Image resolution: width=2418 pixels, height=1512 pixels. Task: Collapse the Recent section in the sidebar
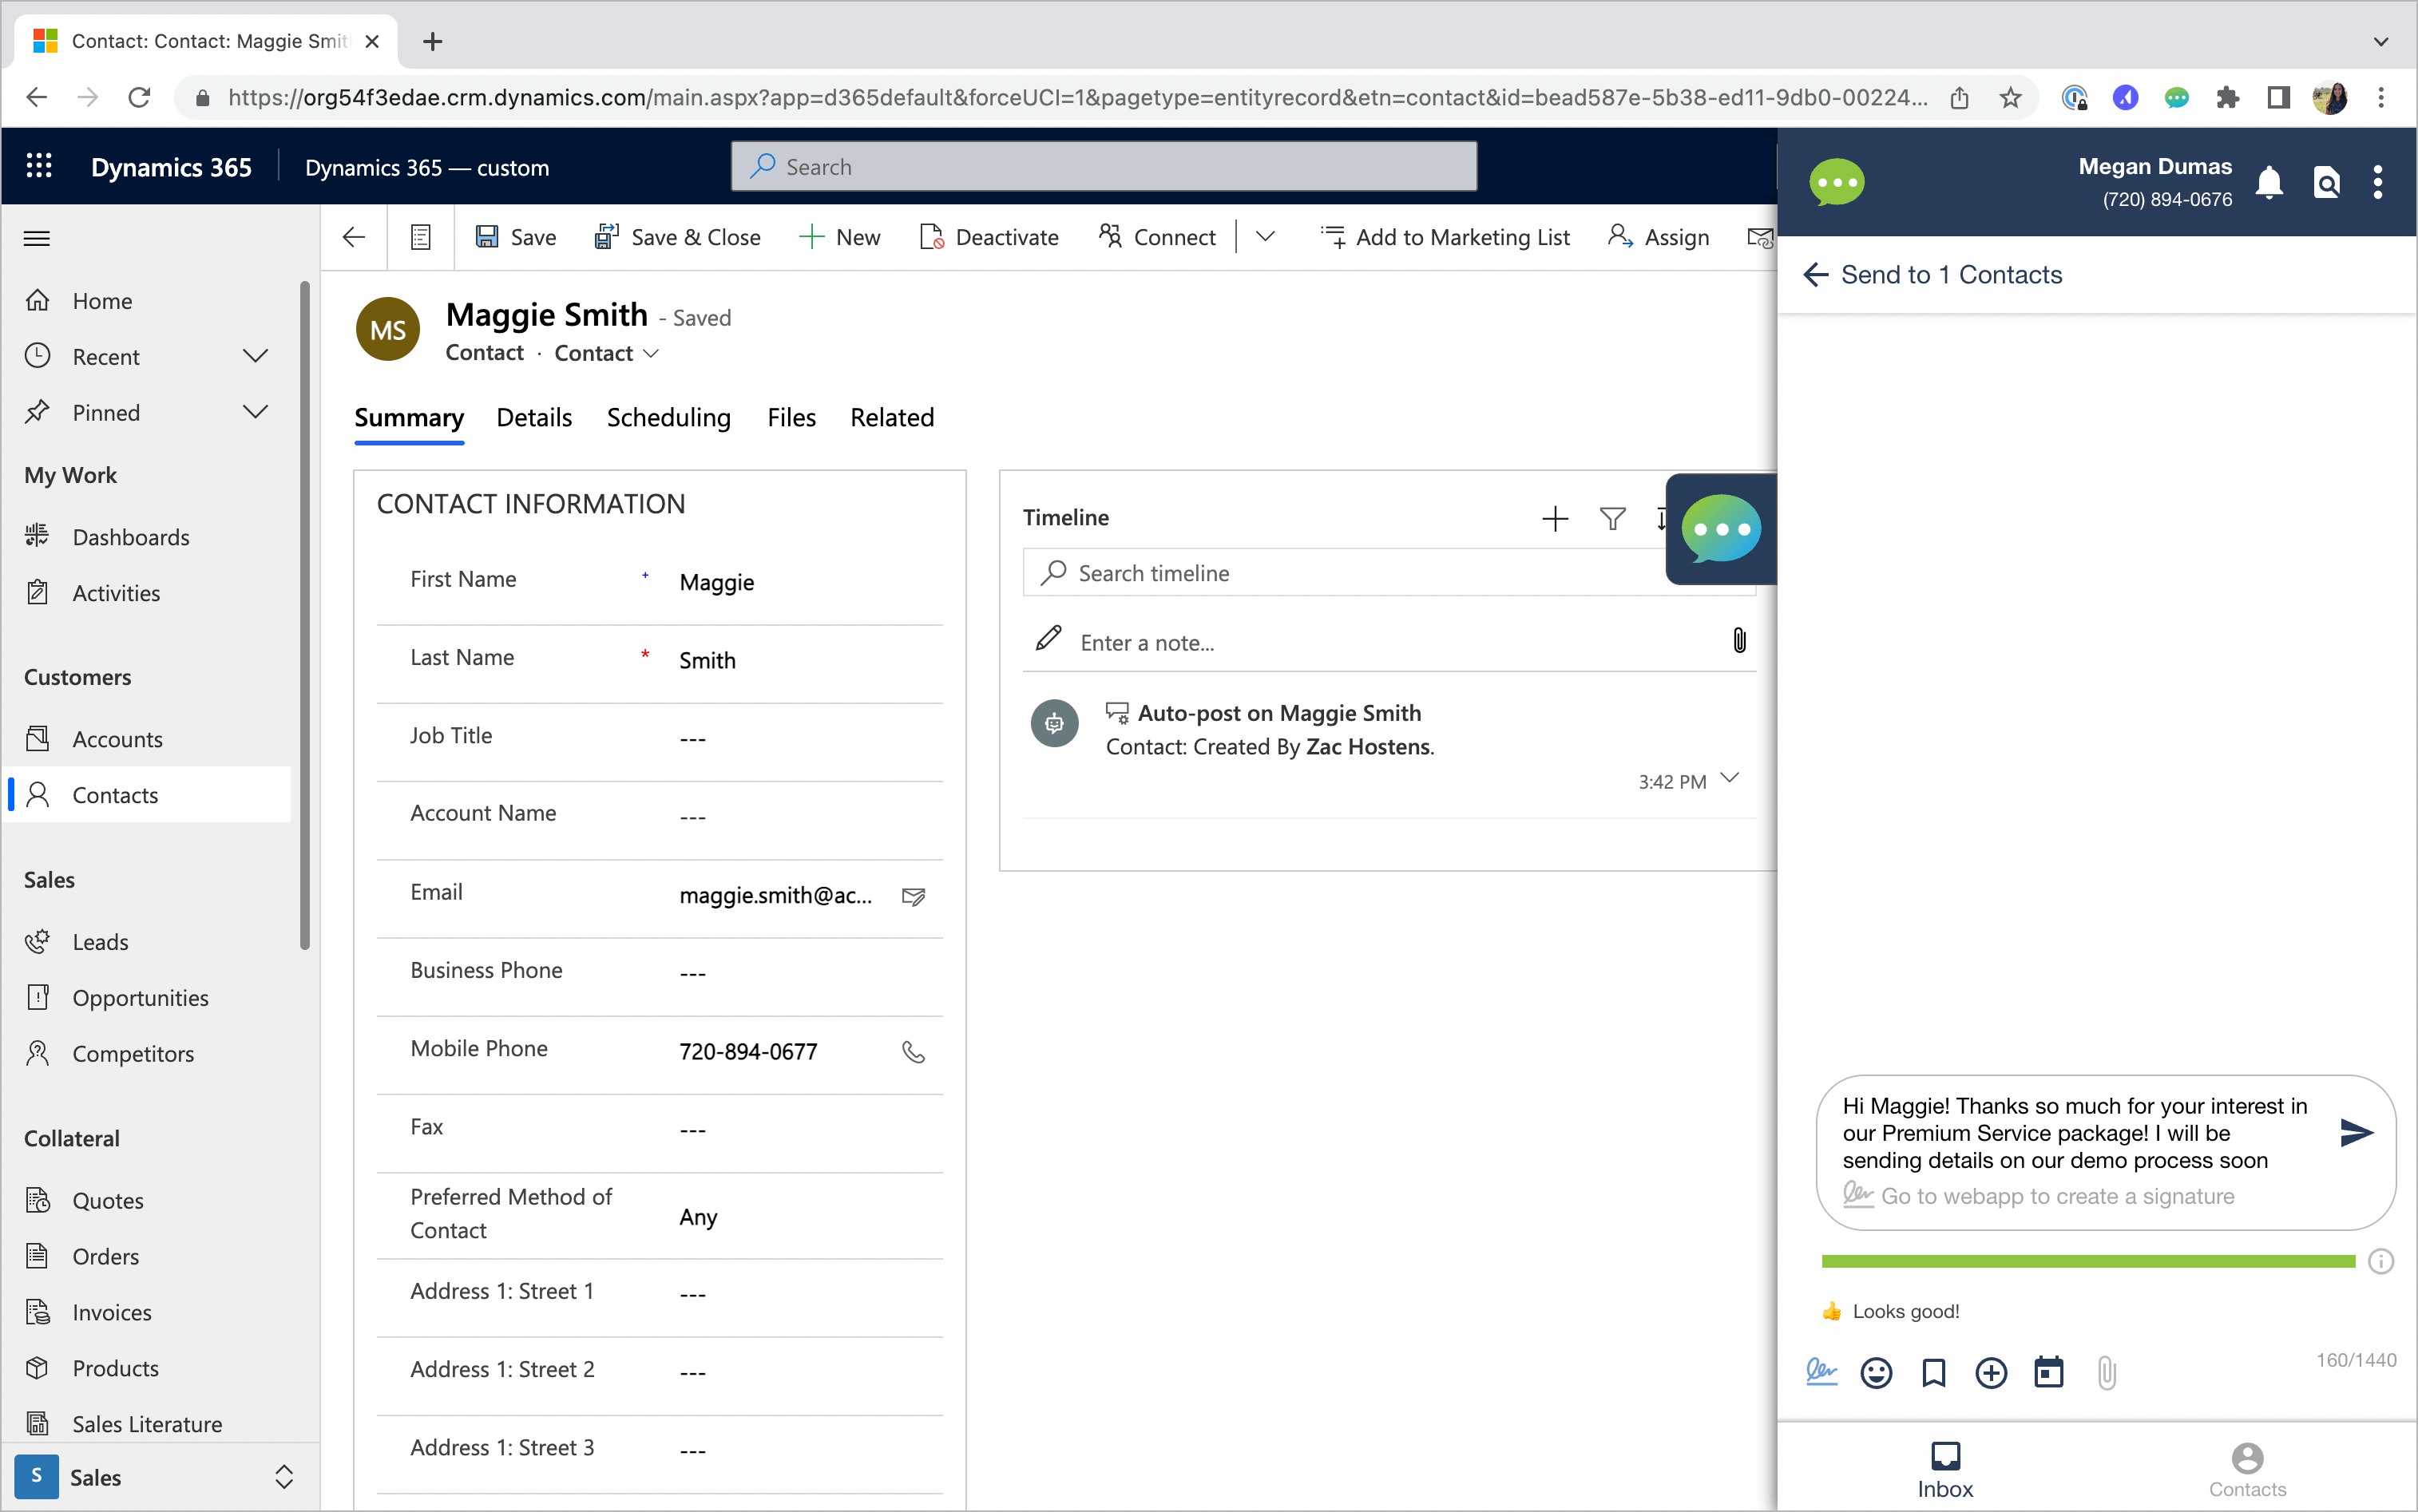click(256, 356)
